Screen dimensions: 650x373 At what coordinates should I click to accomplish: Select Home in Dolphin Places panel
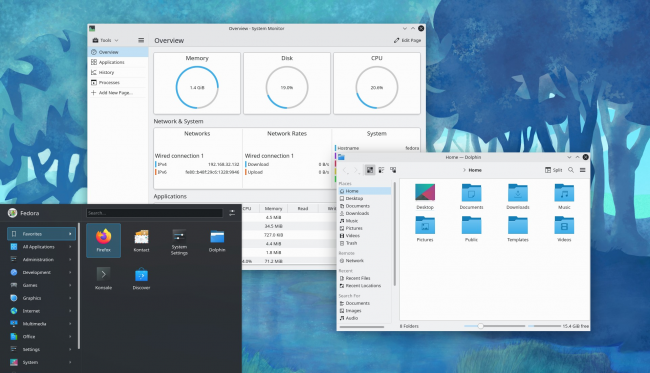(364, 191)
